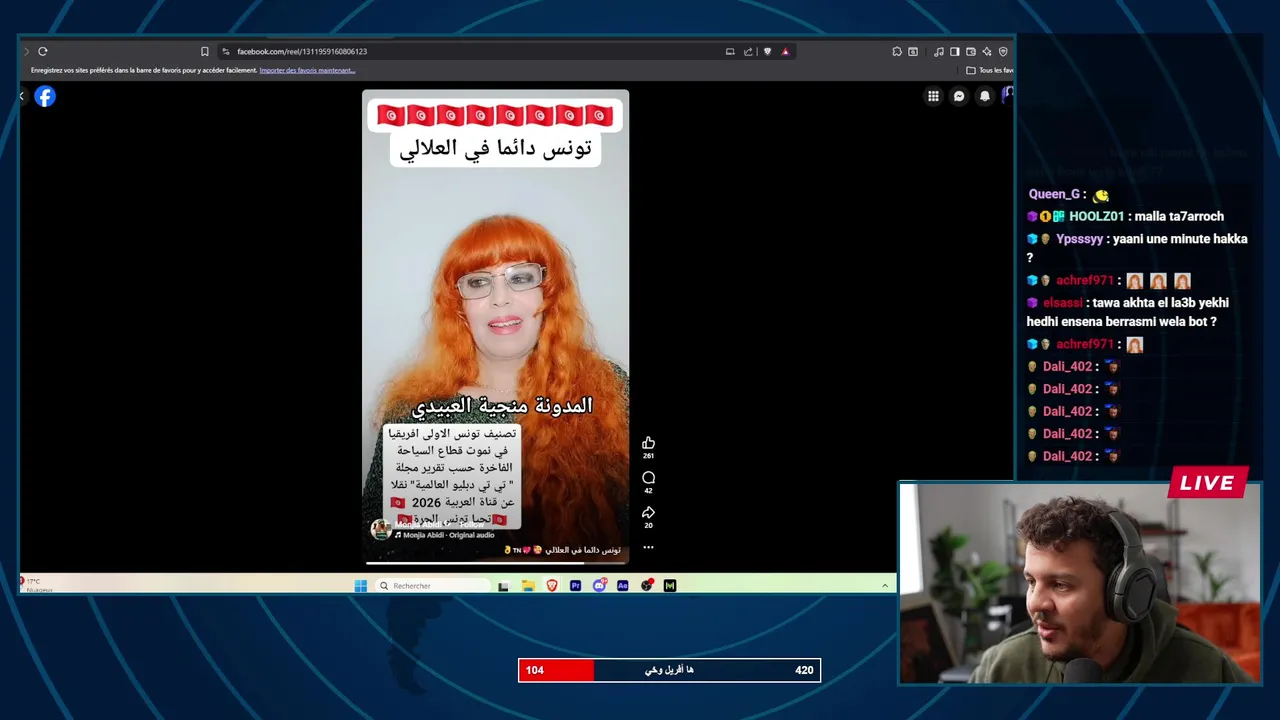The image size is (1280, 720).
Task: Open the VPN shield icon in toolbar
Action: (1003, 51)
